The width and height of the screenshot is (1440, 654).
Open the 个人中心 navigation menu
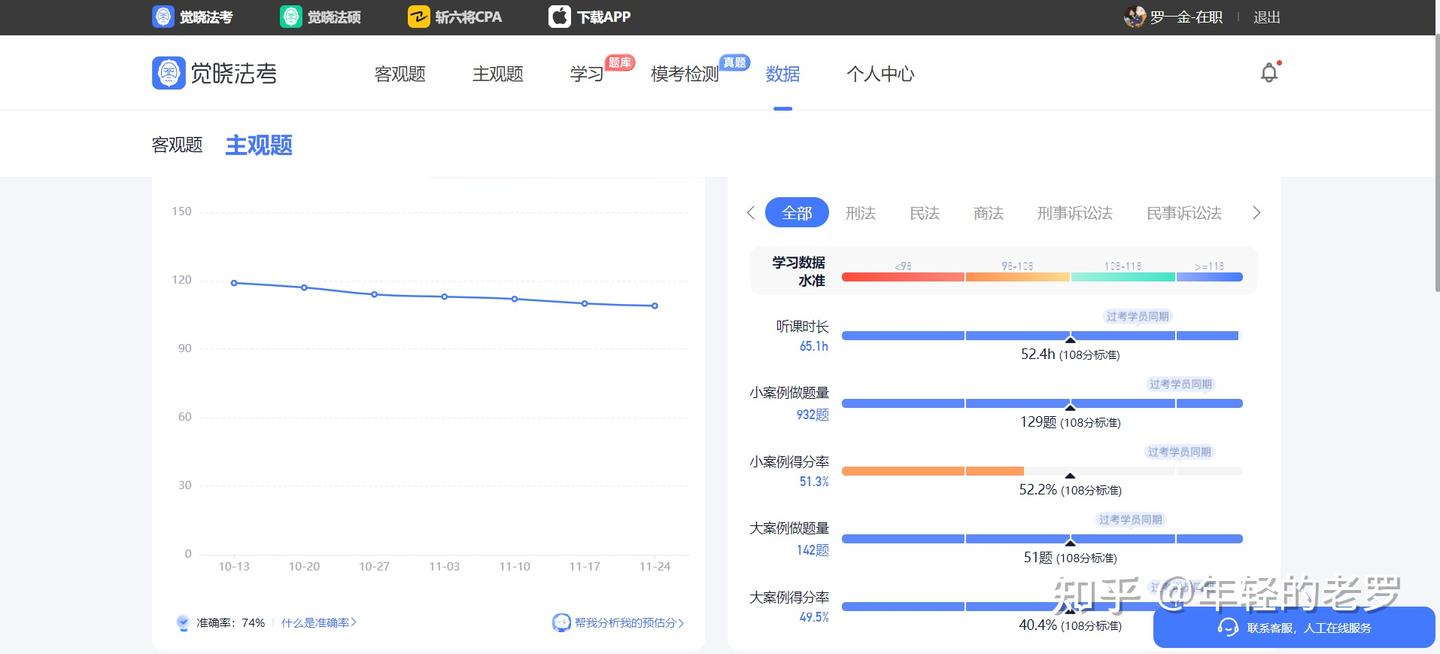[880, 74]
